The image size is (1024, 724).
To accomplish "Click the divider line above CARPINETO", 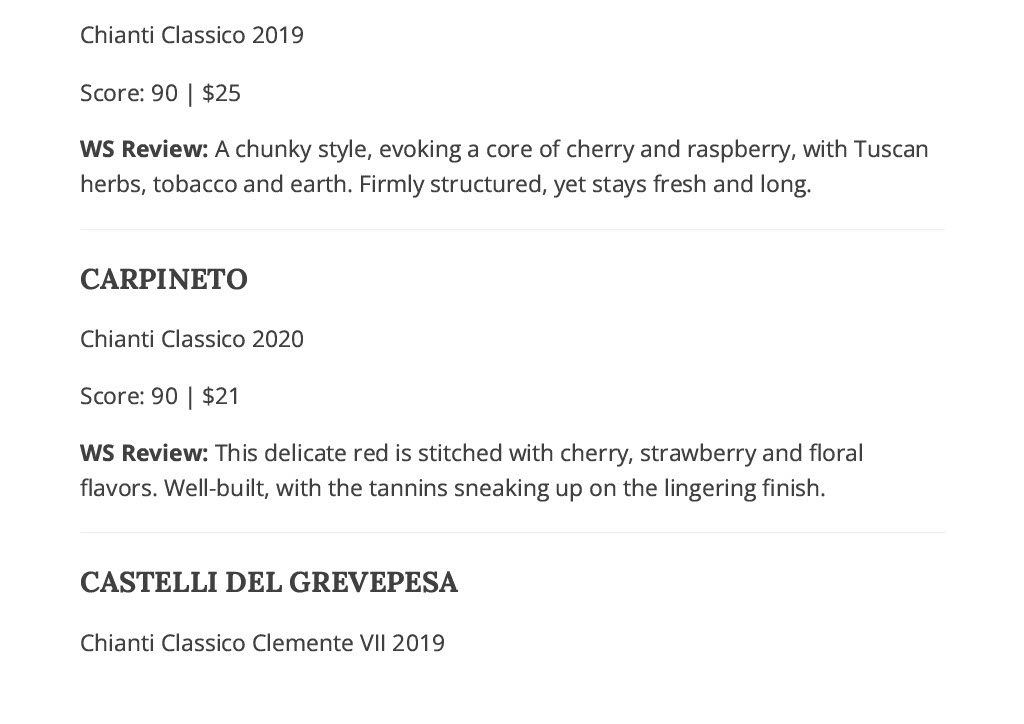I will point(512,229).
